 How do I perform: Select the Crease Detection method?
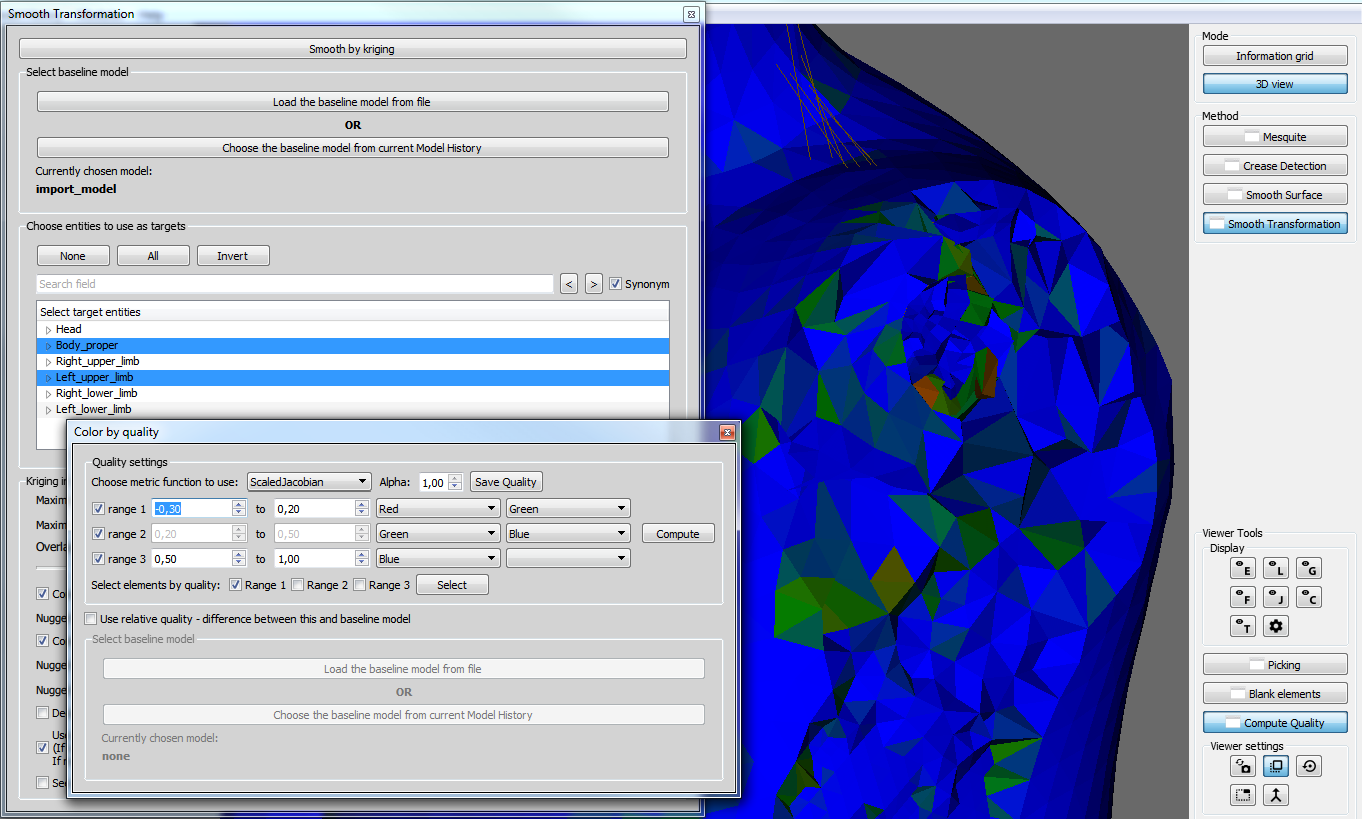click(x=1275, y=166)
